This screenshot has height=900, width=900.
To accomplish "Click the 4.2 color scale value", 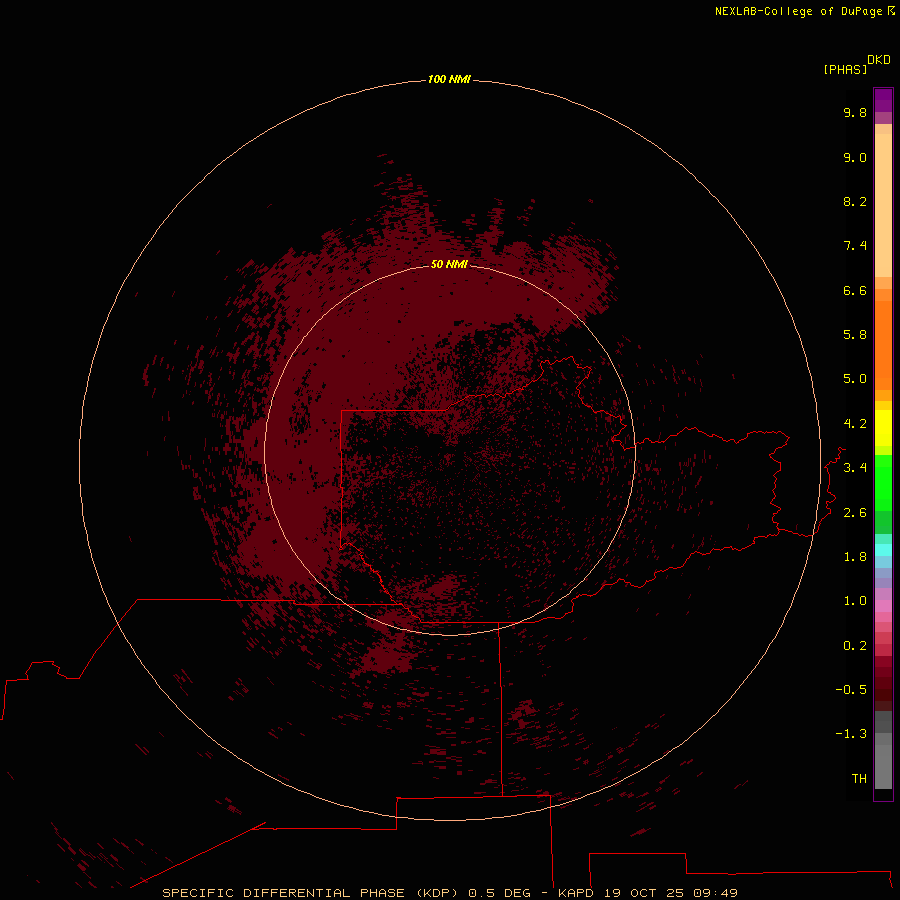I will click(855, 424).
